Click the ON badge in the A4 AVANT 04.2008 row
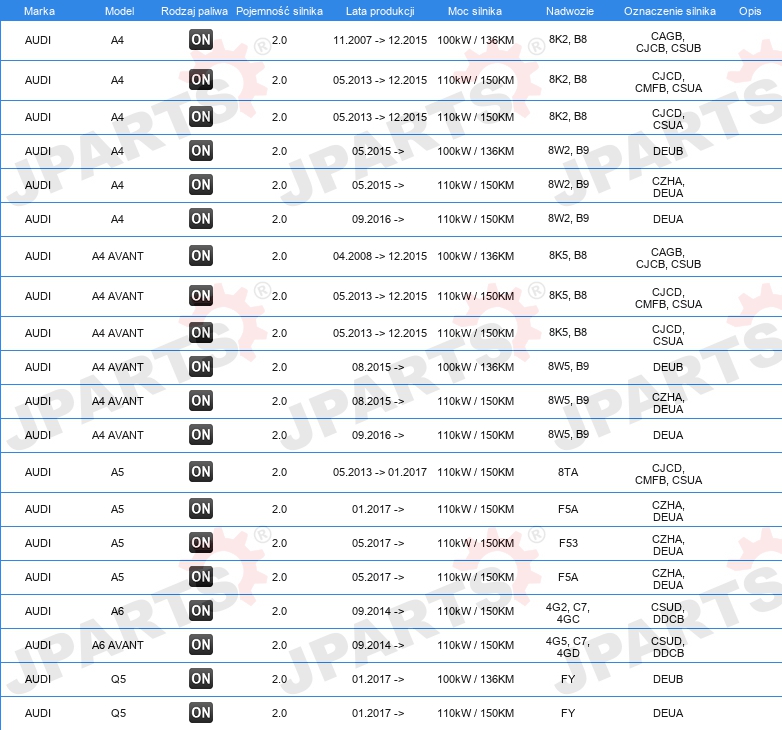Screen dimensions: 782x730 click(201, 256)
